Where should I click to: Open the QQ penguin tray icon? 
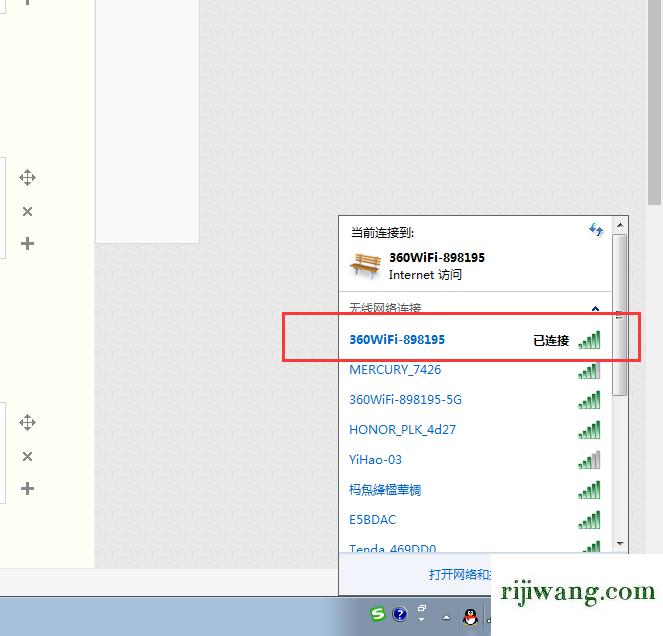[471, 617]
